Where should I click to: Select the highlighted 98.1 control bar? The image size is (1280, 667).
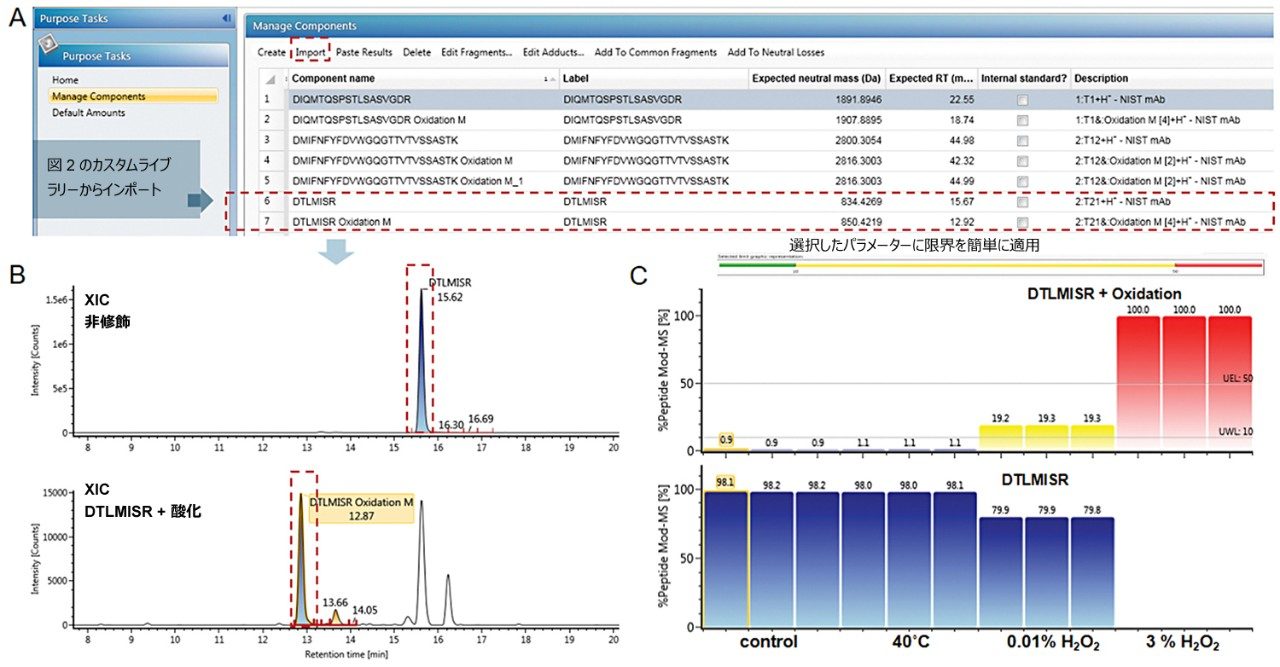coord(725,559)
